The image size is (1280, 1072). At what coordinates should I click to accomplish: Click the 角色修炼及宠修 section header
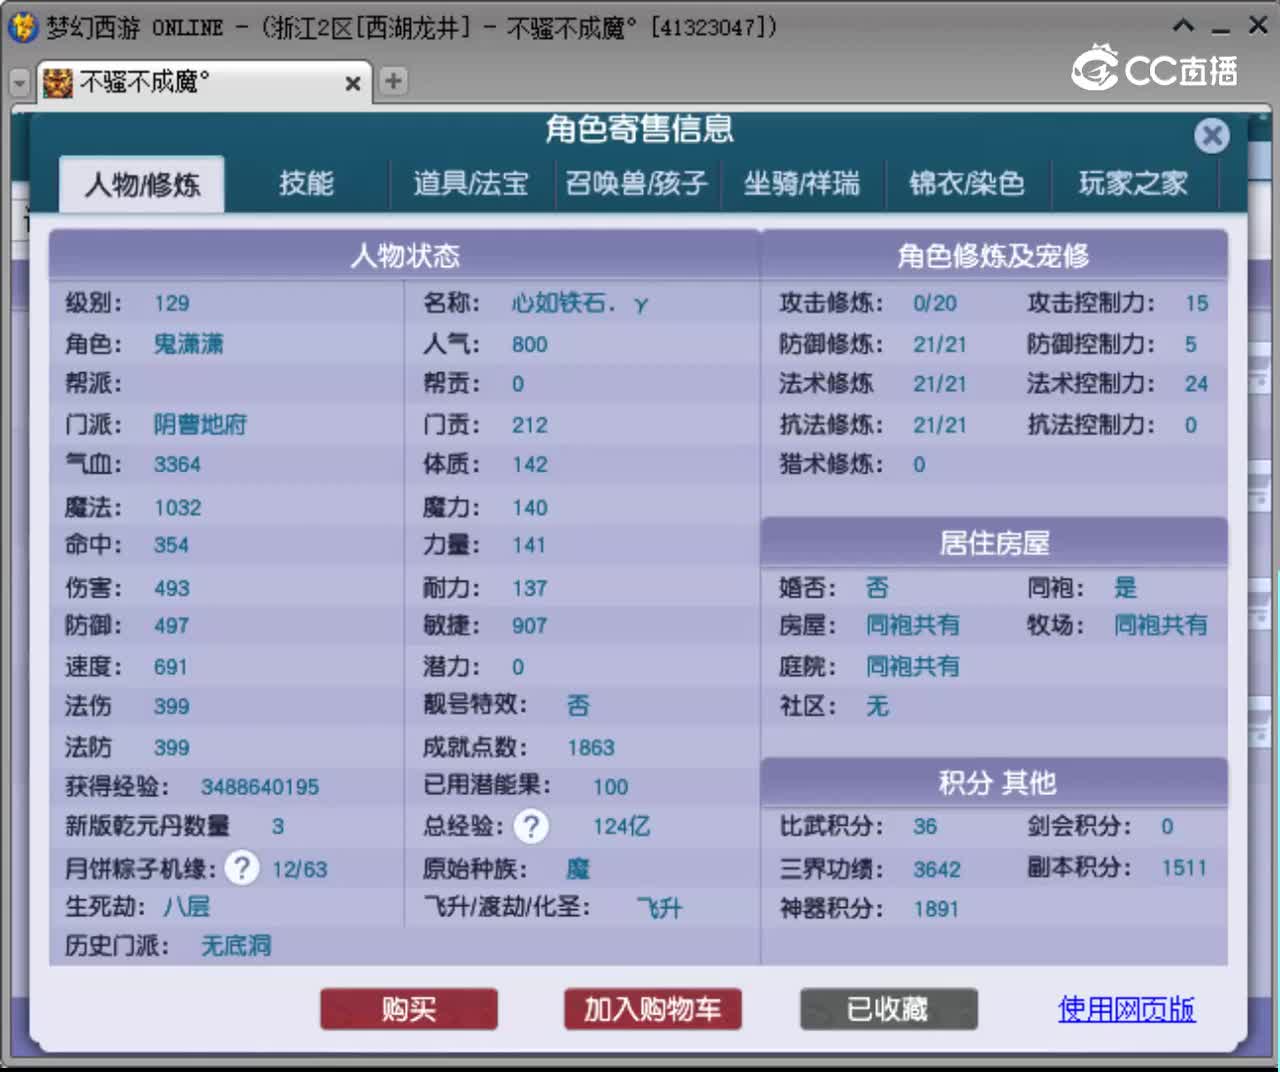(994, 256)
